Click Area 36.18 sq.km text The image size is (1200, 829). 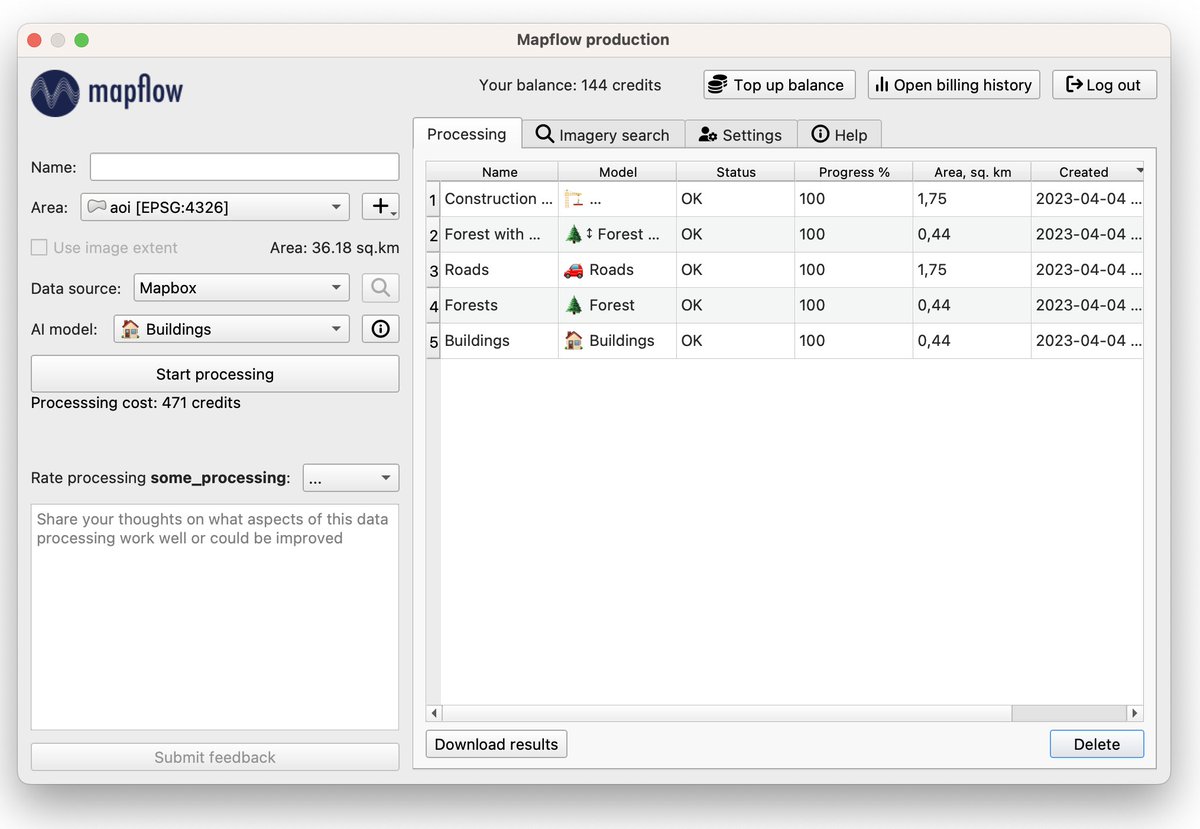tap(335, 248)
